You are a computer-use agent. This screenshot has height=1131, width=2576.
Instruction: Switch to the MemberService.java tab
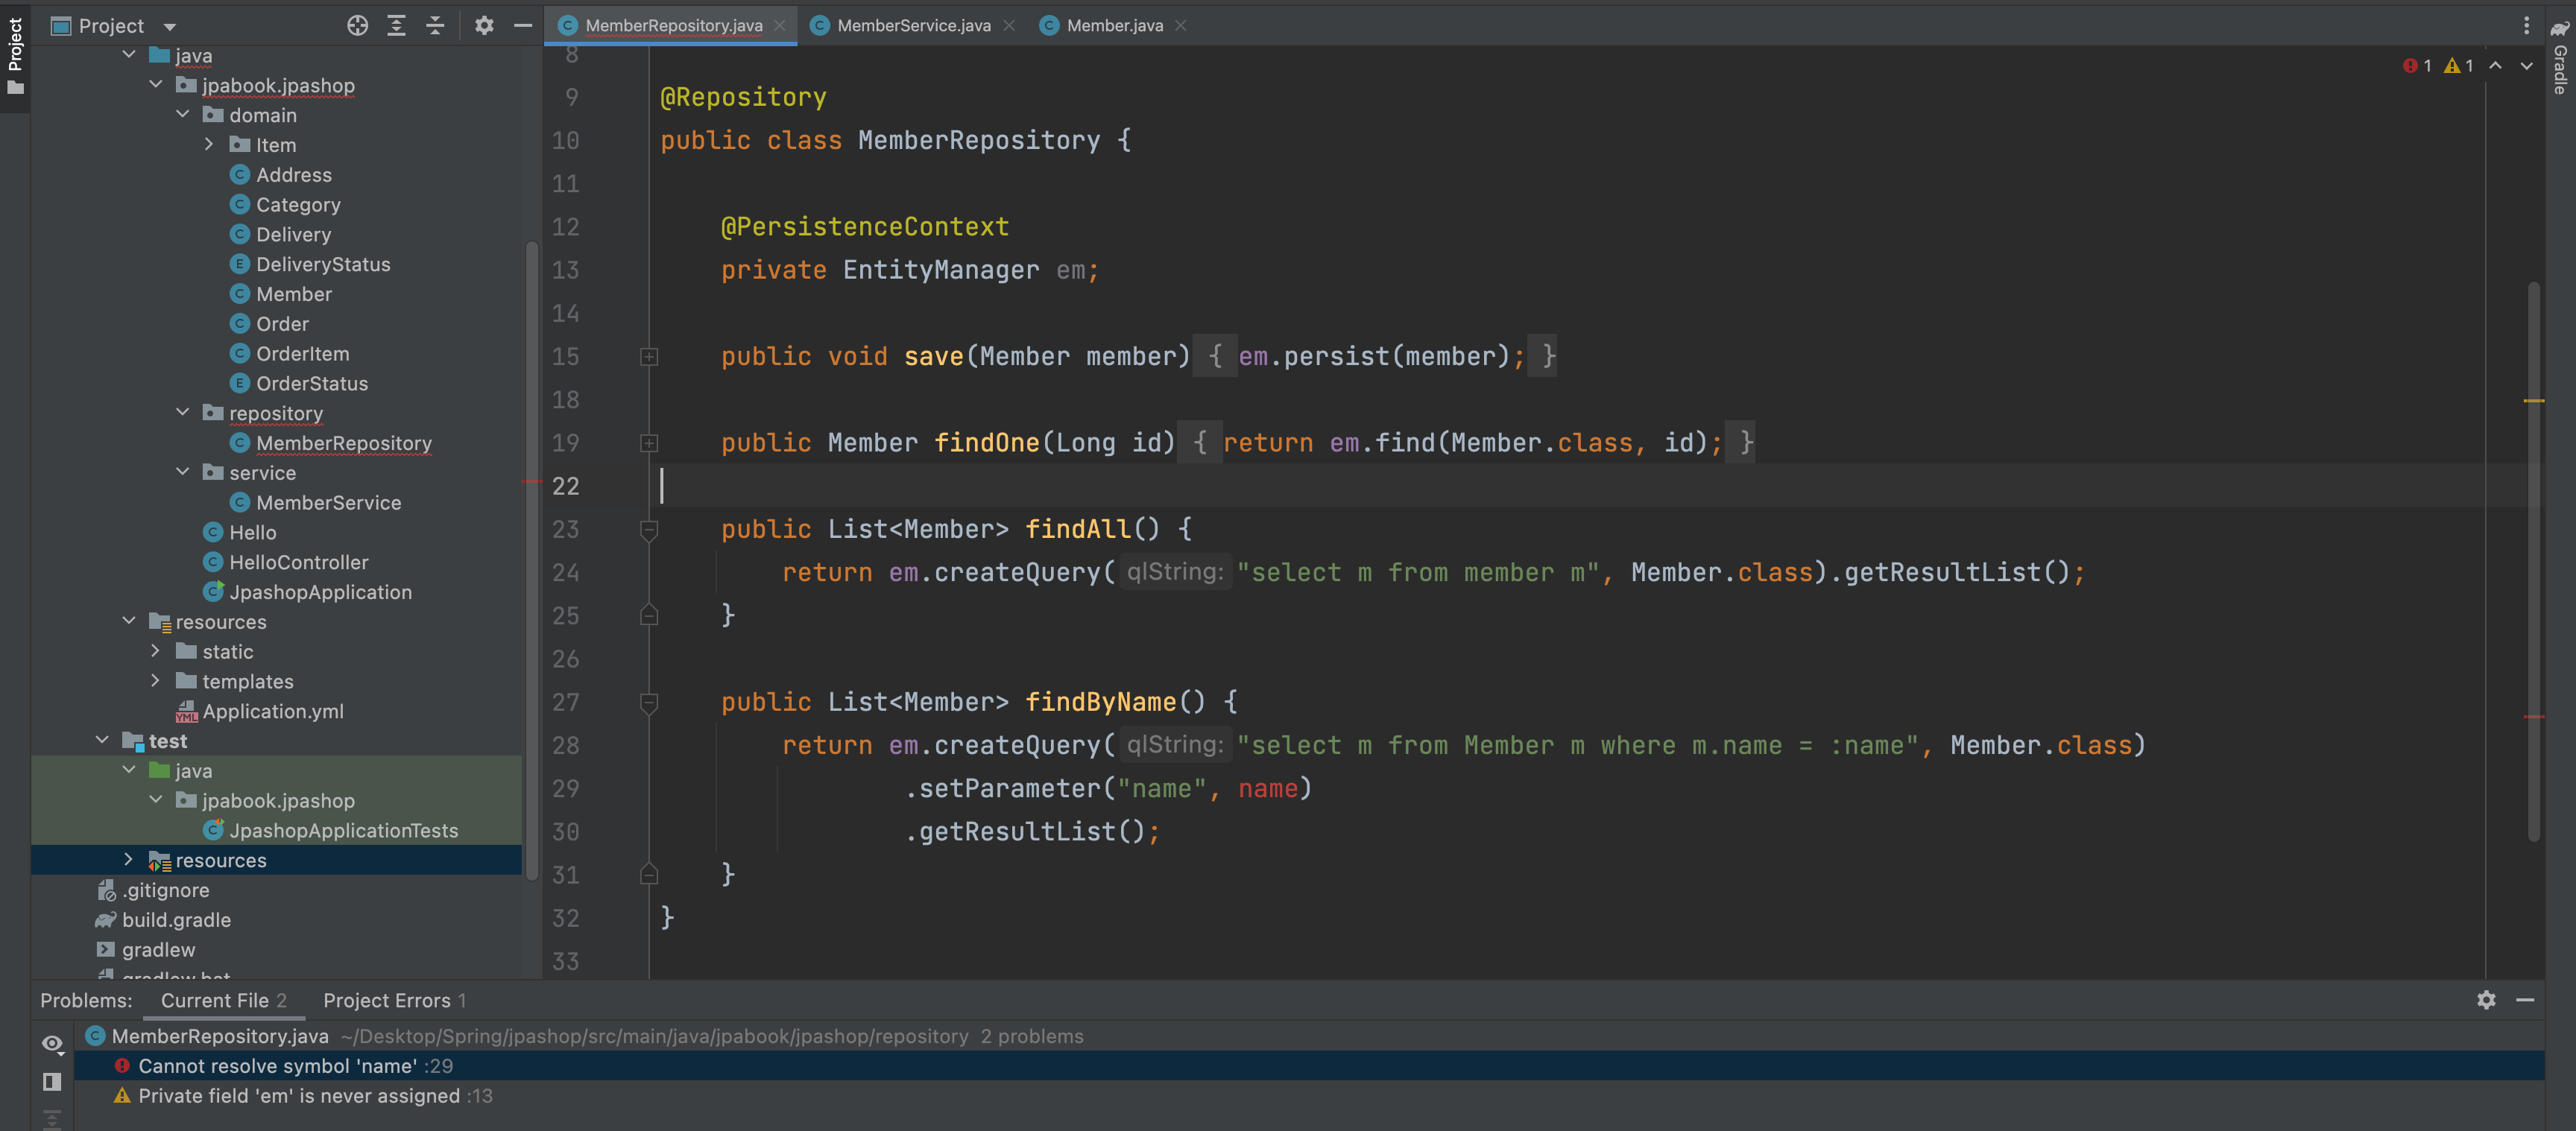click(x=912, y=26)
